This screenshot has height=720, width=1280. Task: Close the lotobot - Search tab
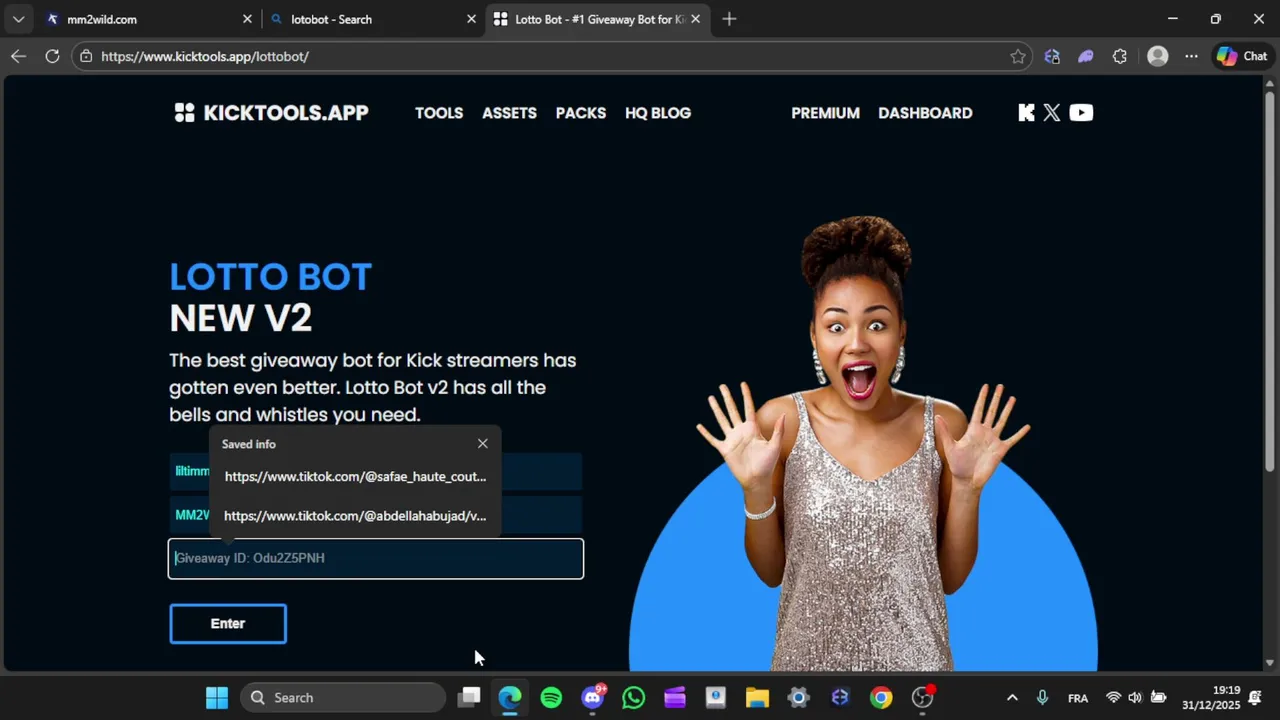click(x=471, y=19)
